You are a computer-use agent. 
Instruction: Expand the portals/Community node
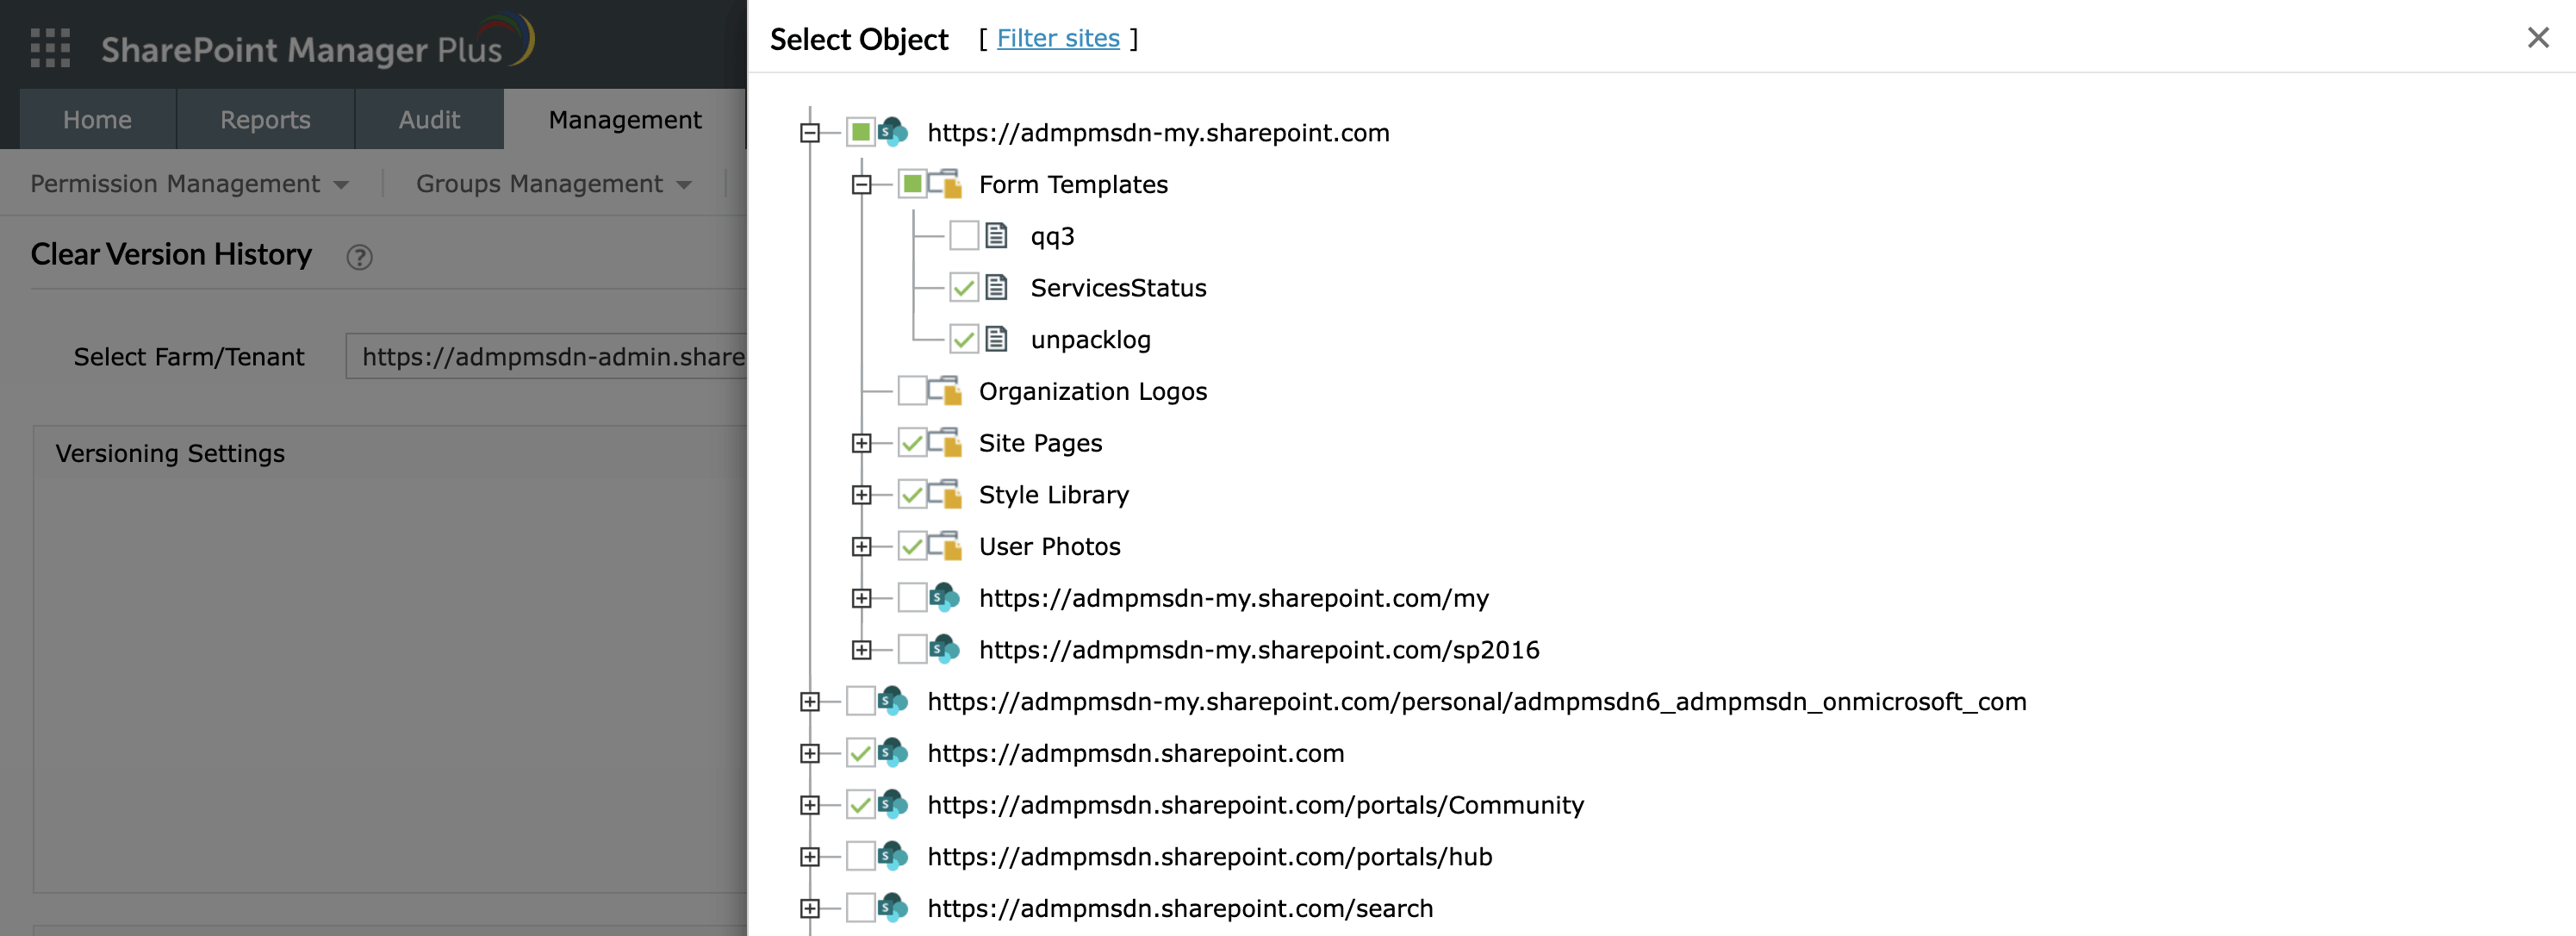click(x=810, y=805)
